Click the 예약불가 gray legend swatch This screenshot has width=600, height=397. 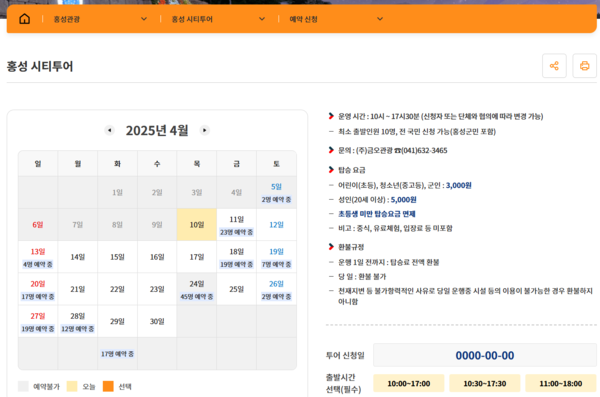(x=23, y=386)
